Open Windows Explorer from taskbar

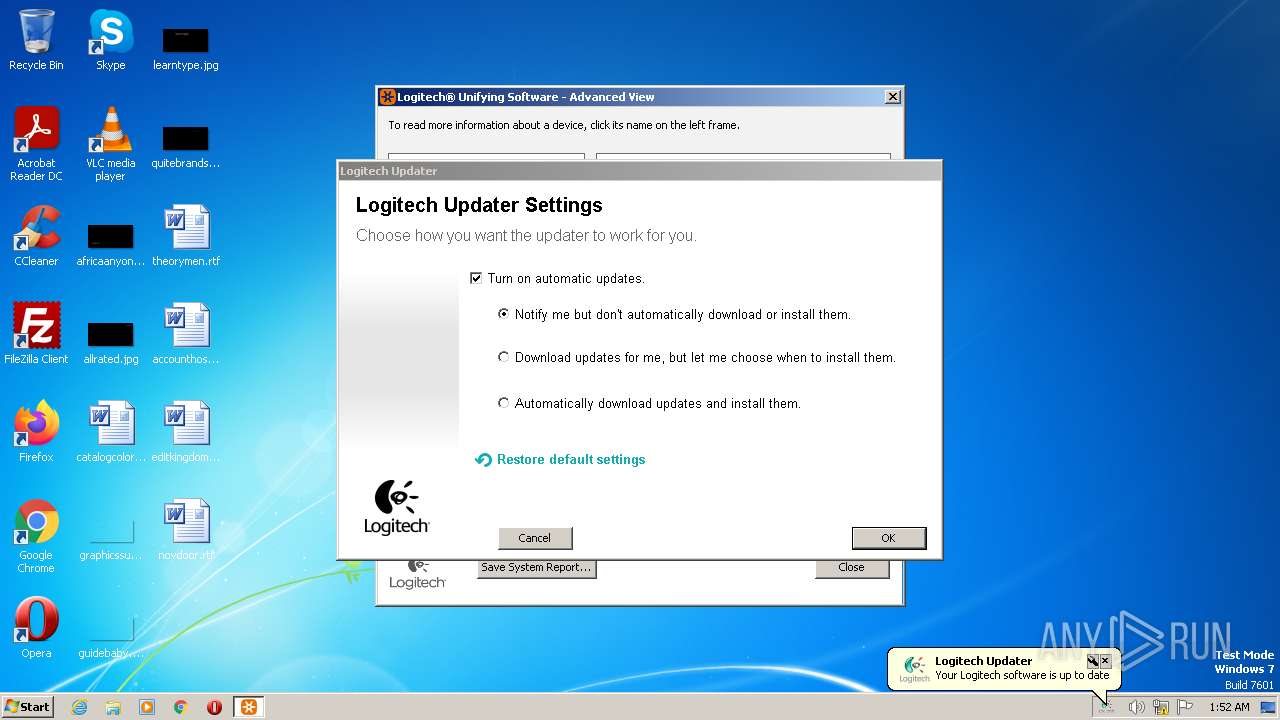[113, 707]
